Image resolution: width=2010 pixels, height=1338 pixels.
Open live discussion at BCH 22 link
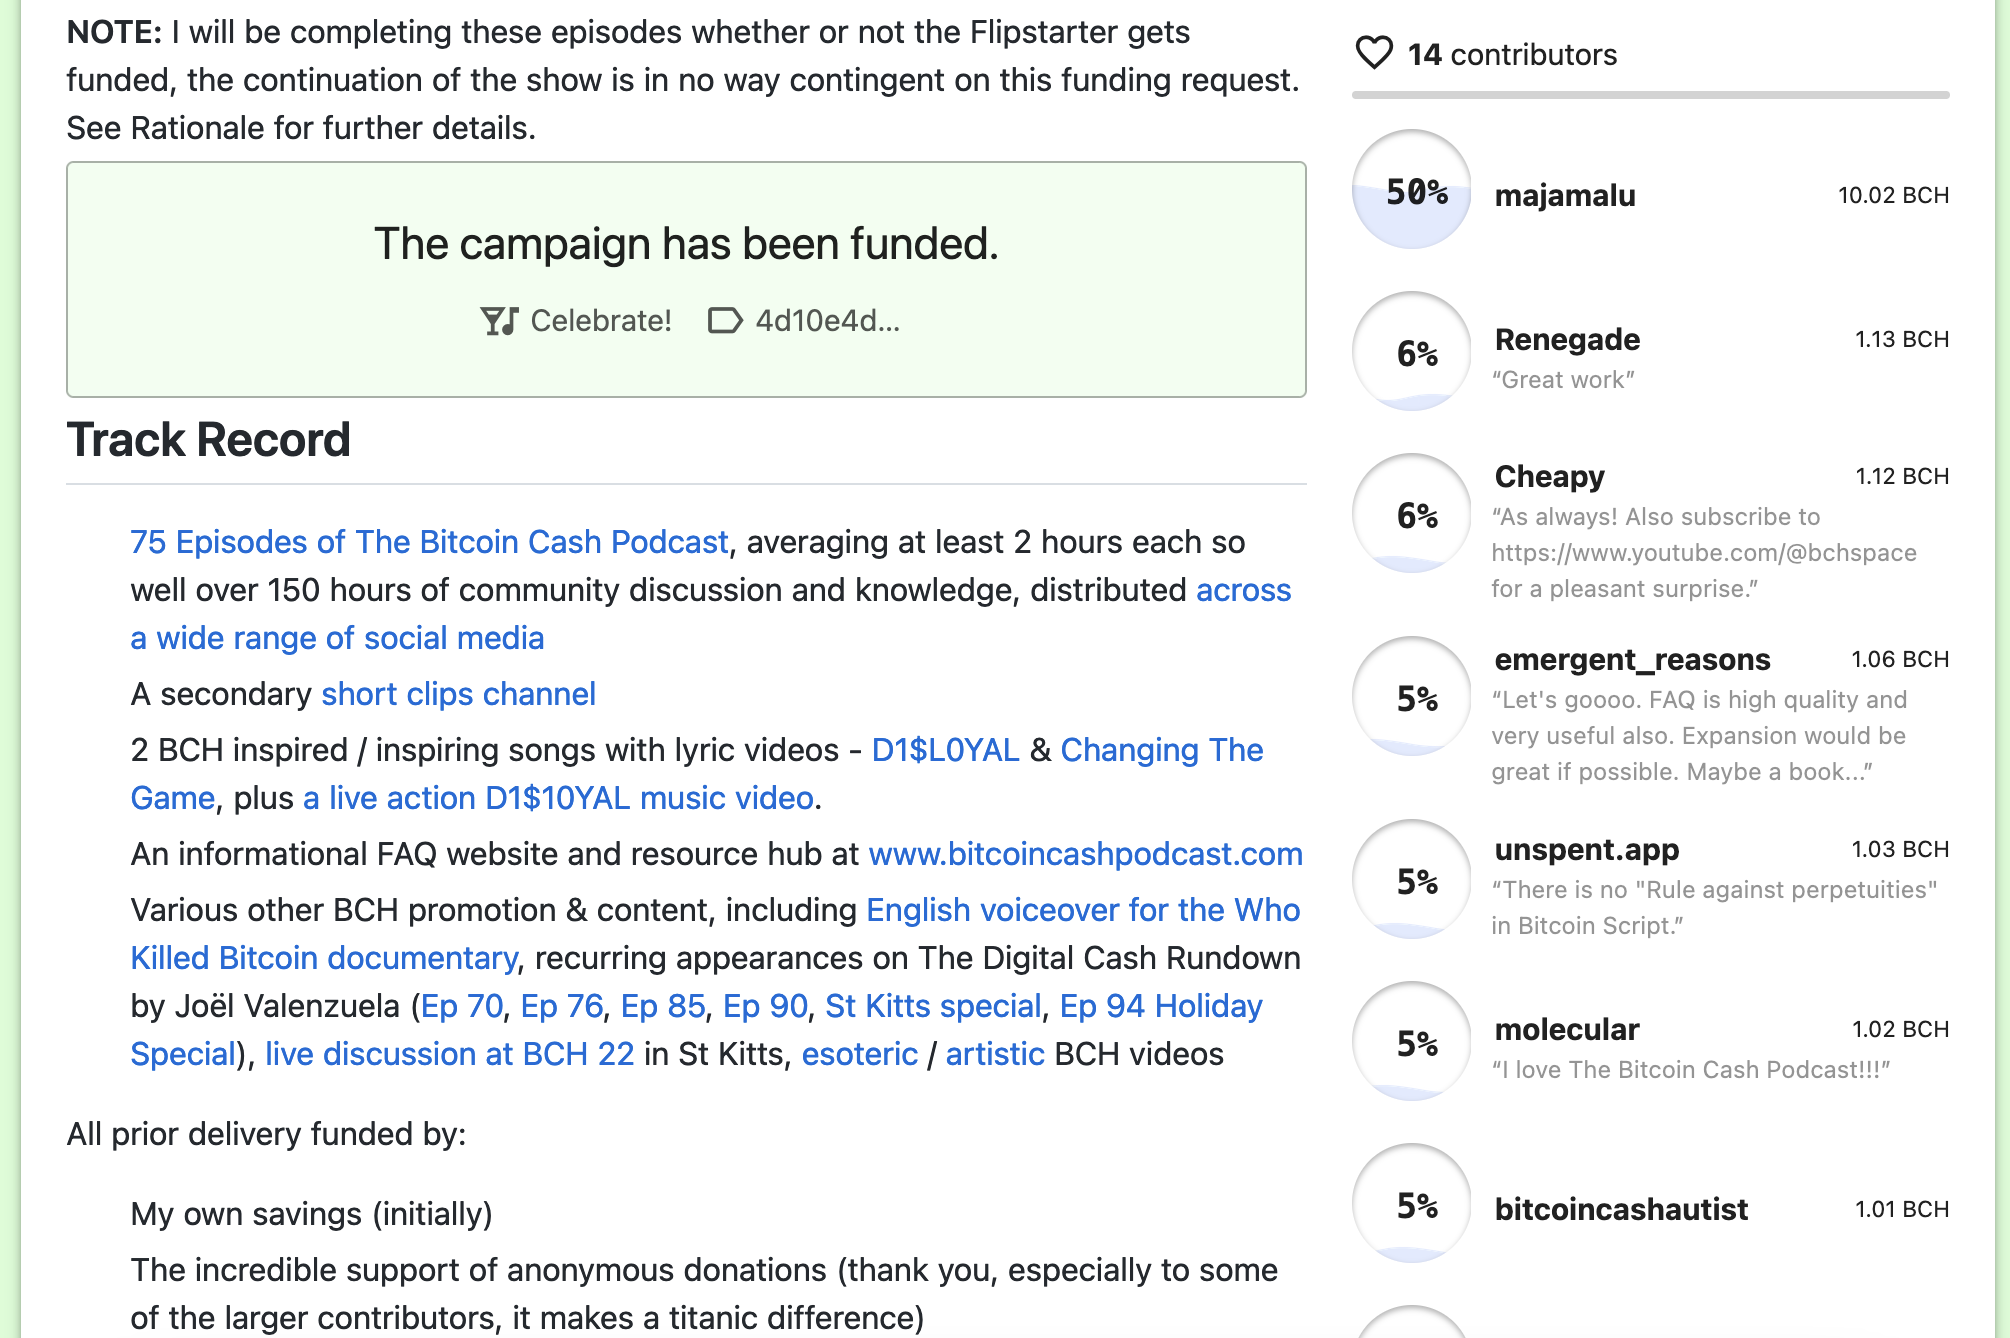click(449, 1054)
